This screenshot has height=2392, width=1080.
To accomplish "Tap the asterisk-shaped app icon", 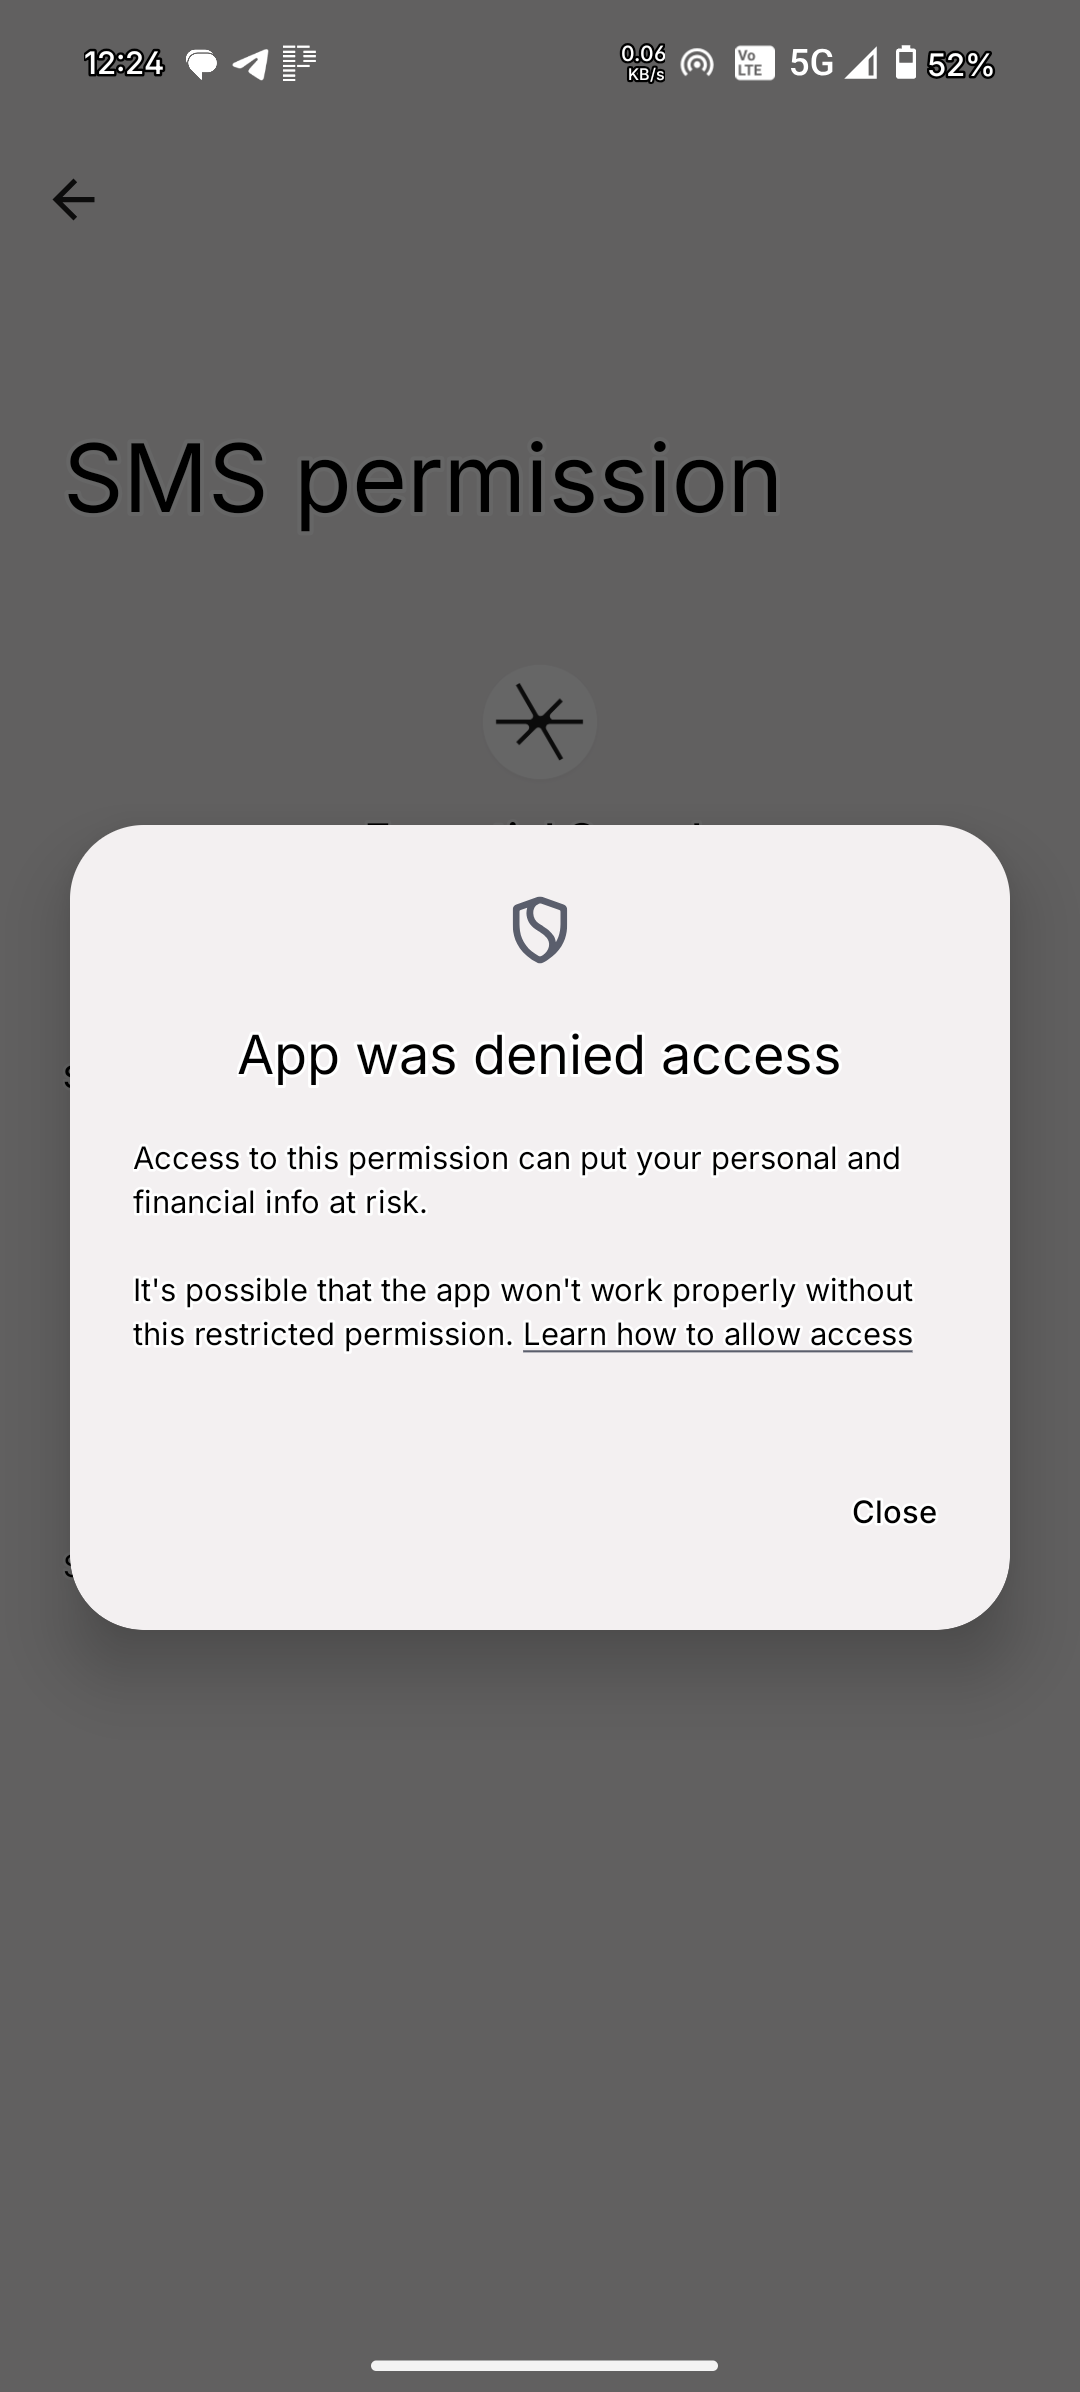I will [540, 722].
